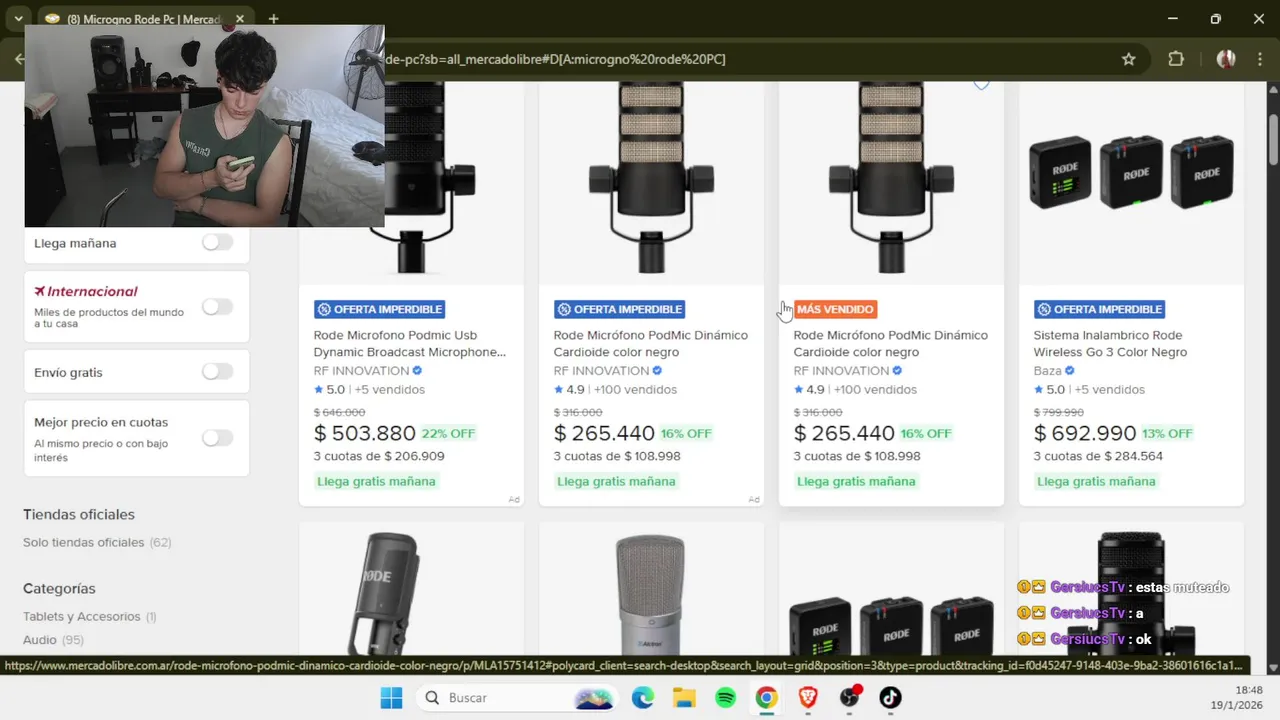The height and width of the screenshot is (720, 1280).
Task: Open OBS Studio from the taskbar
Action: pos(850,698)
